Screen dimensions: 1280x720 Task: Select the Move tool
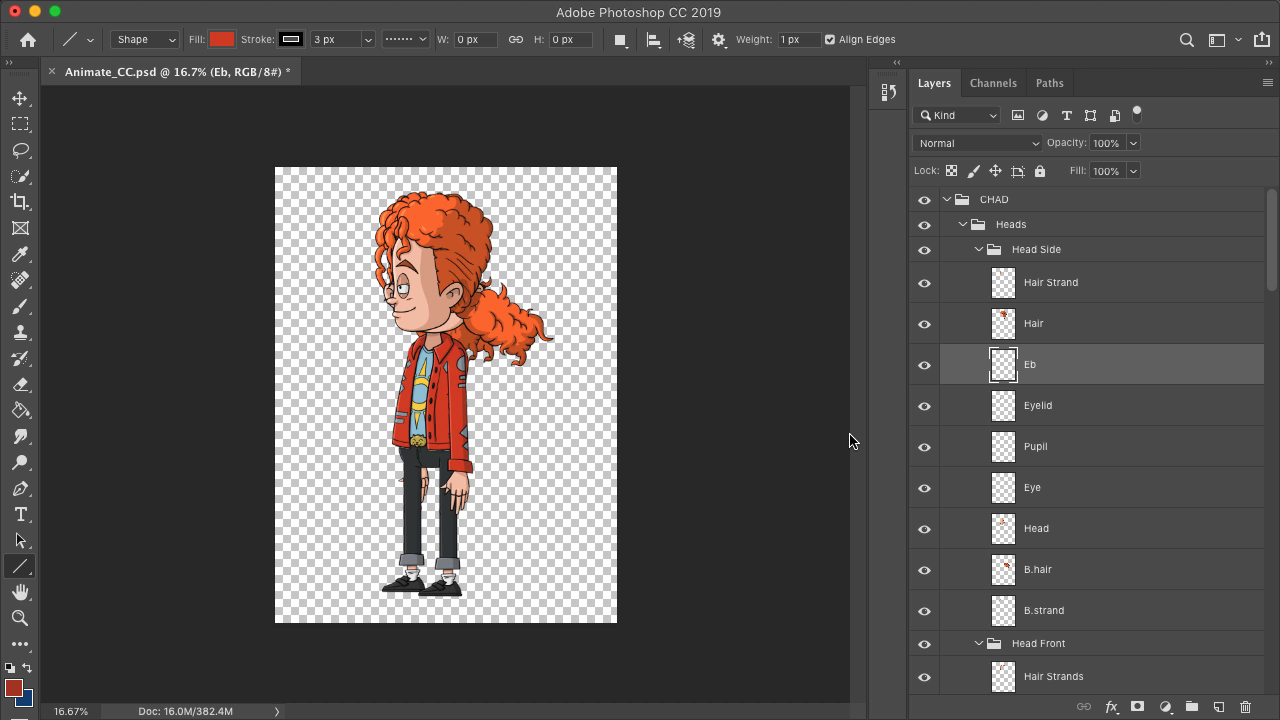tap(20, 98)
